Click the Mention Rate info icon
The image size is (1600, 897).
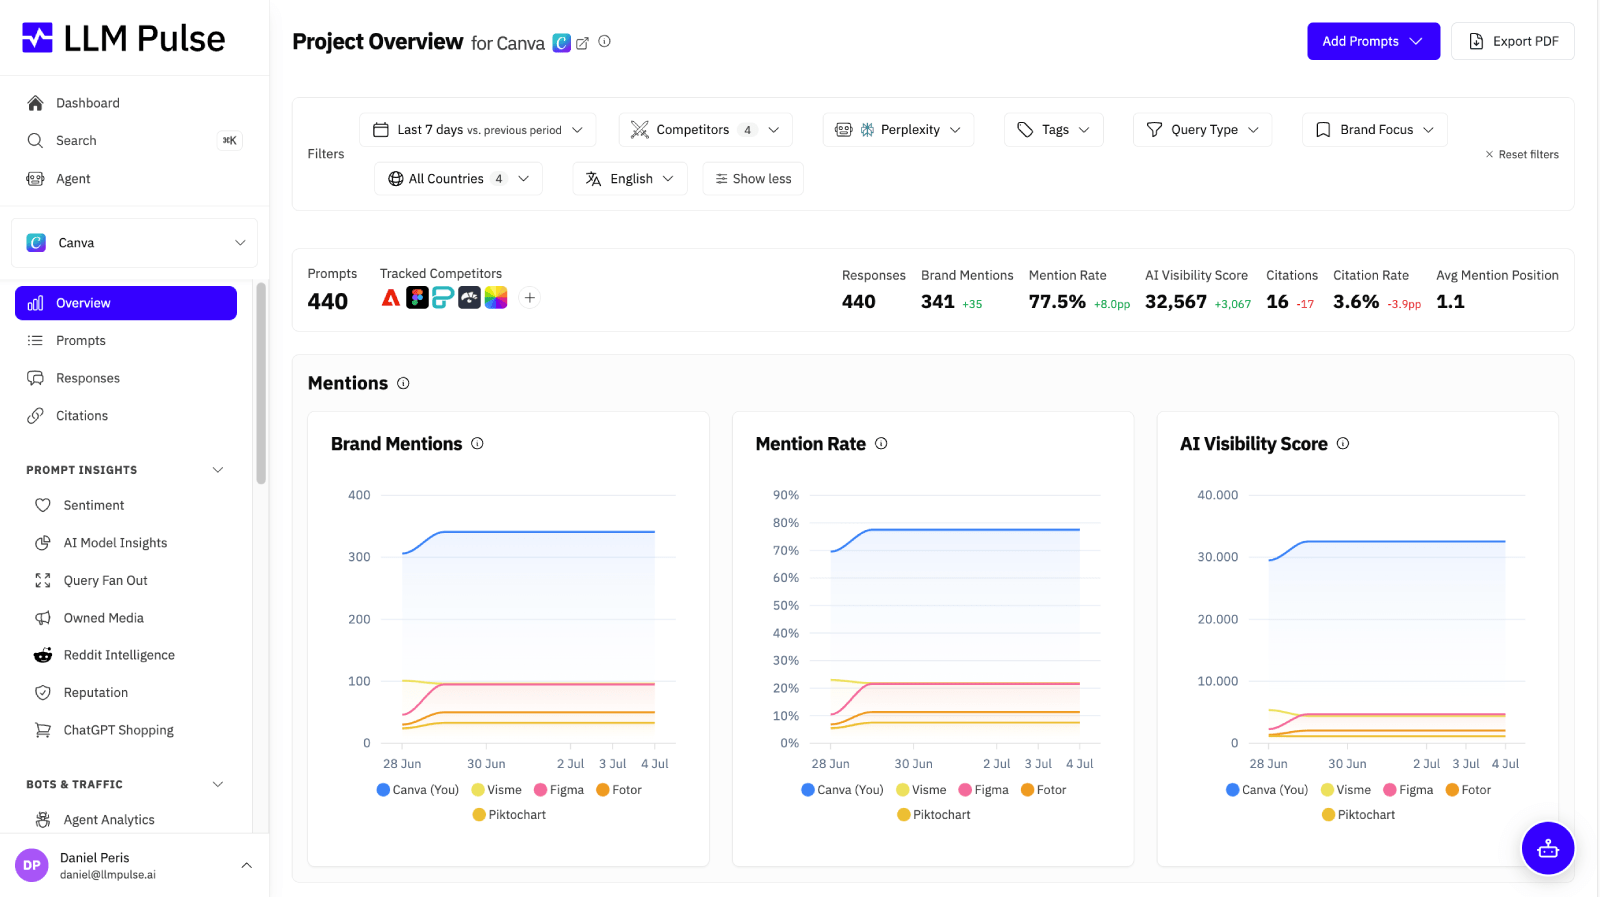pyautogui.click(x=881, y=443)
